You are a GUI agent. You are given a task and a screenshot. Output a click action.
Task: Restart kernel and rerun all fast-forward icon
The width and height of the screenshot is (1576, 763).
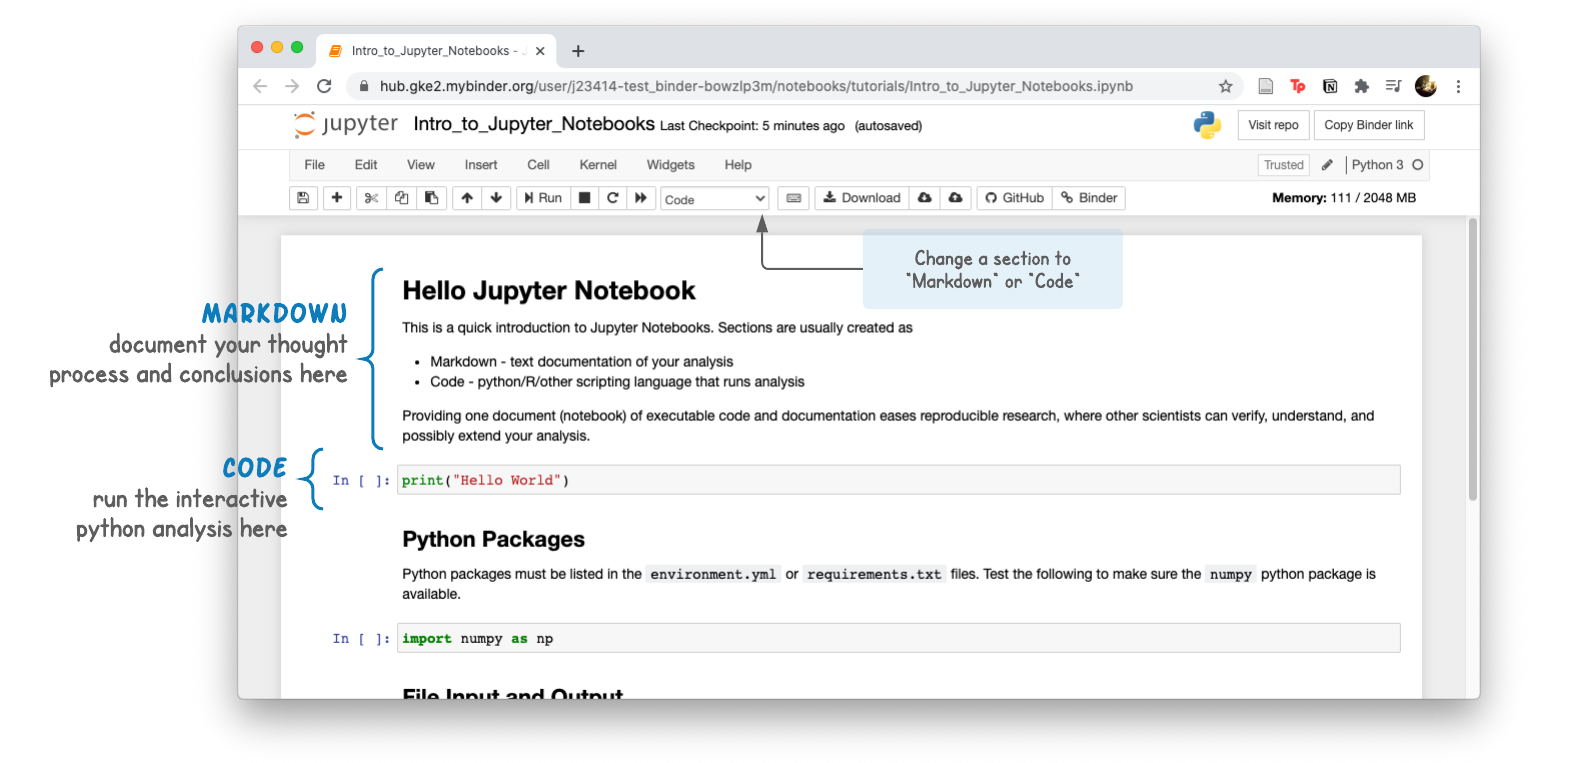click(641, 198)
